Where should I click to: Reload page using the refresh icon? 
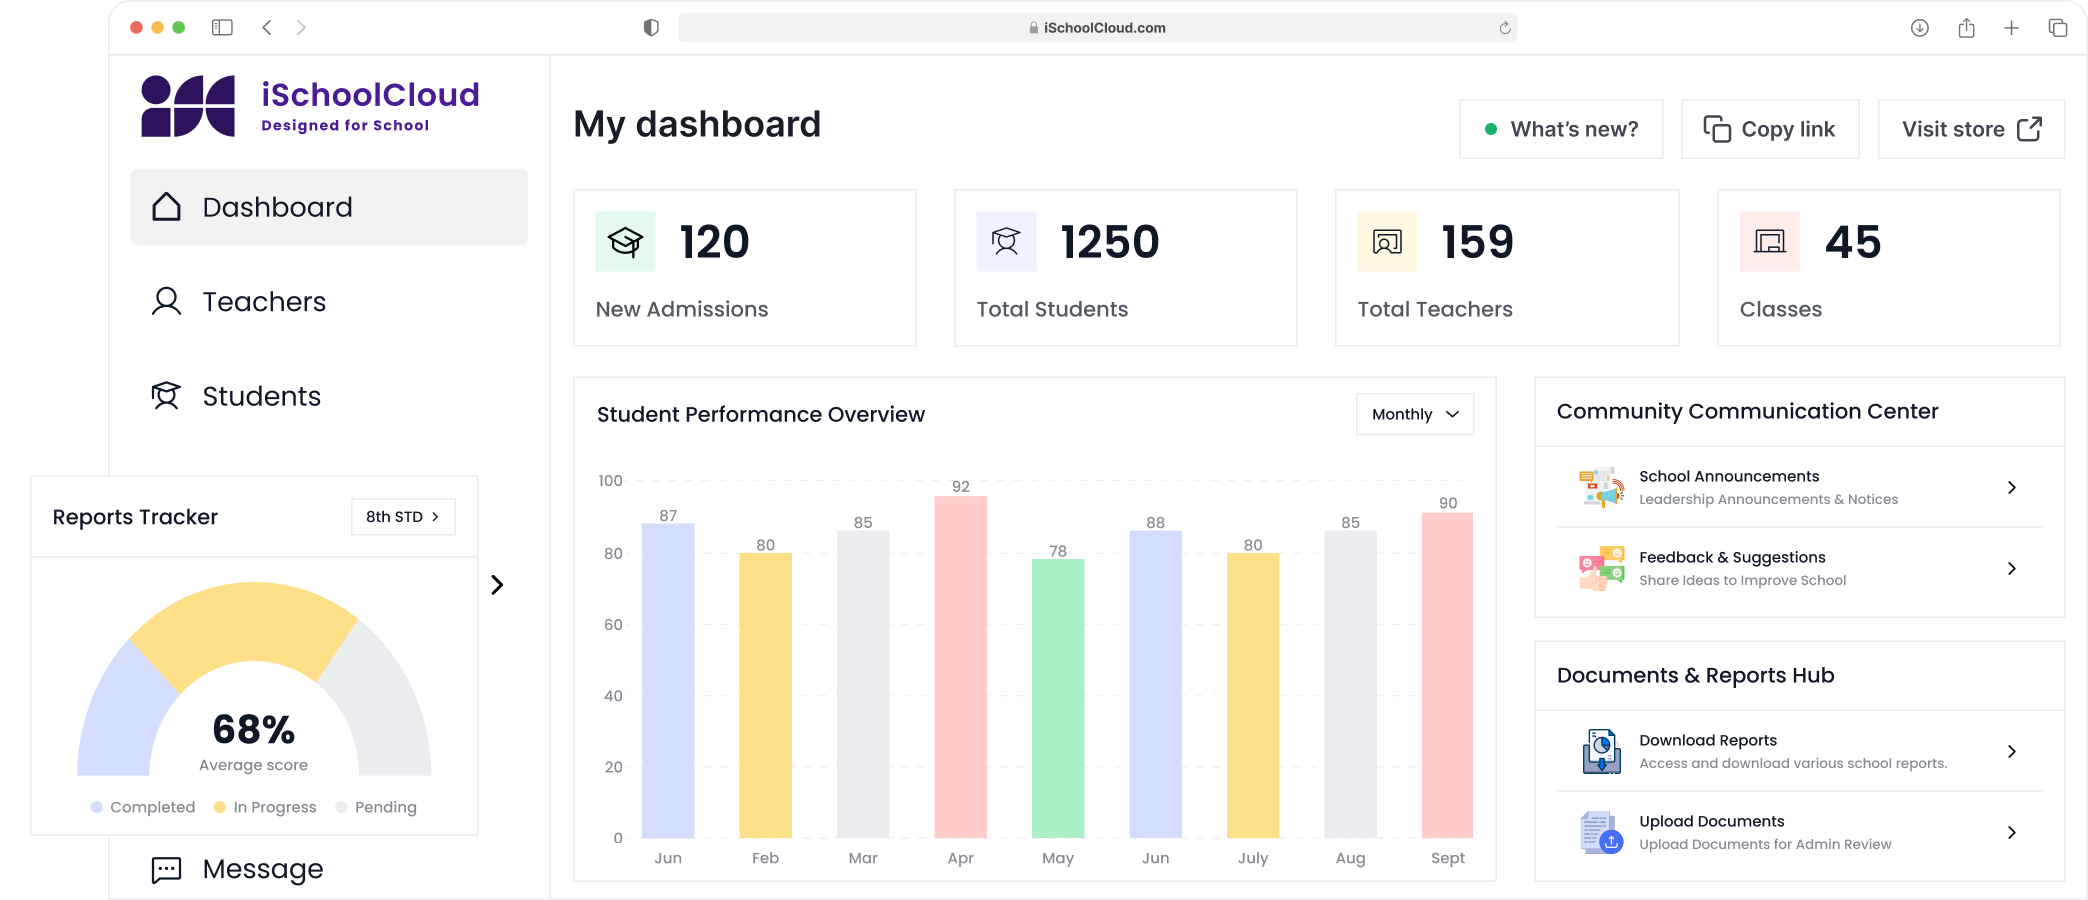(x=1504, y=28)
